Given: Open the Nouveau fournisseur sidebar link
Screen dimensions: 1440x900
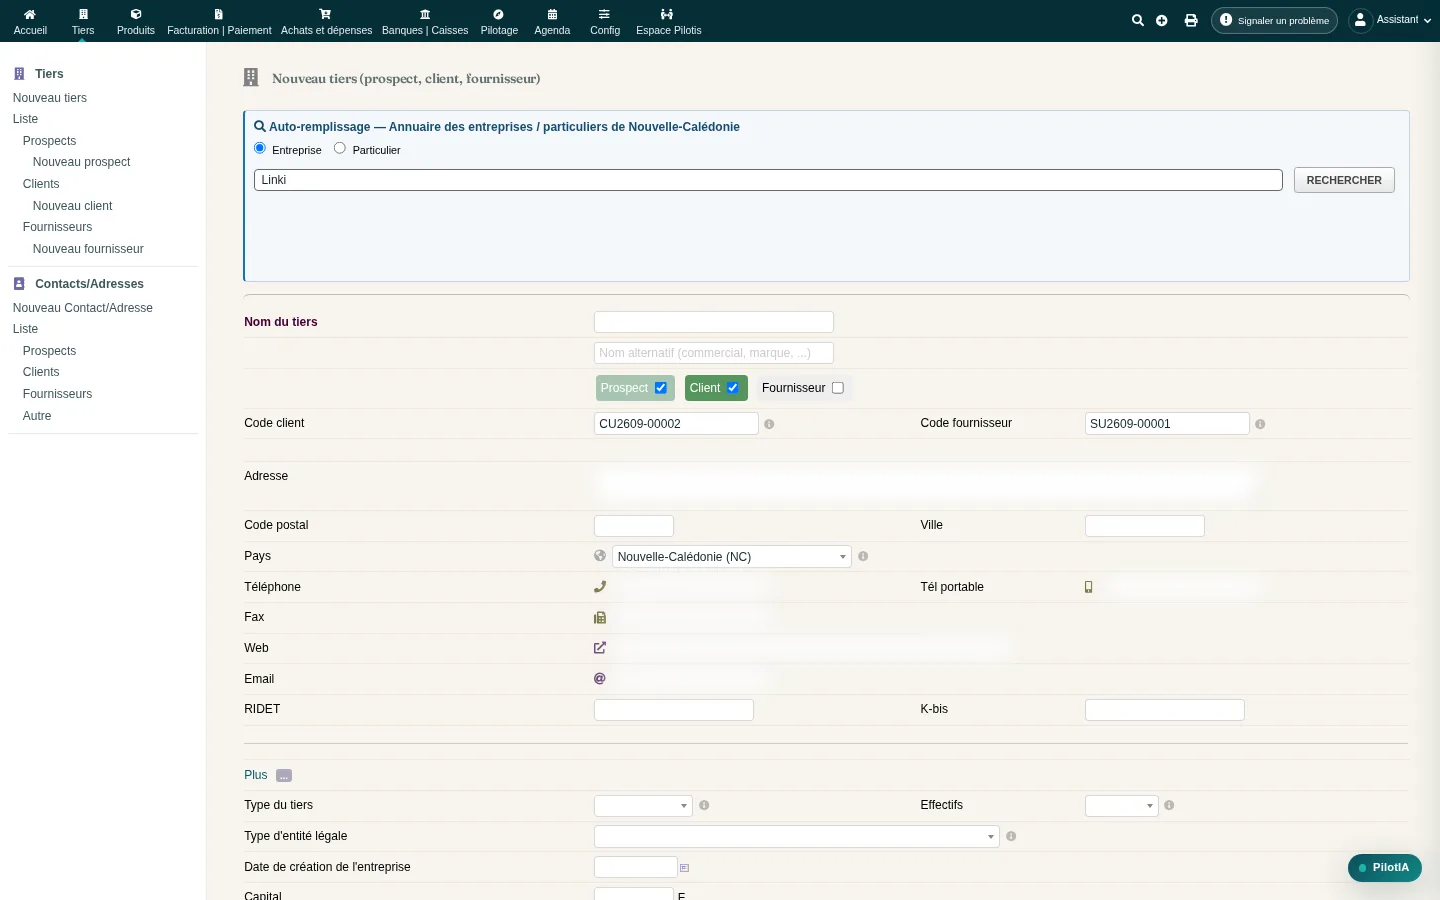Looking at the screenshot, I should 88,249.
